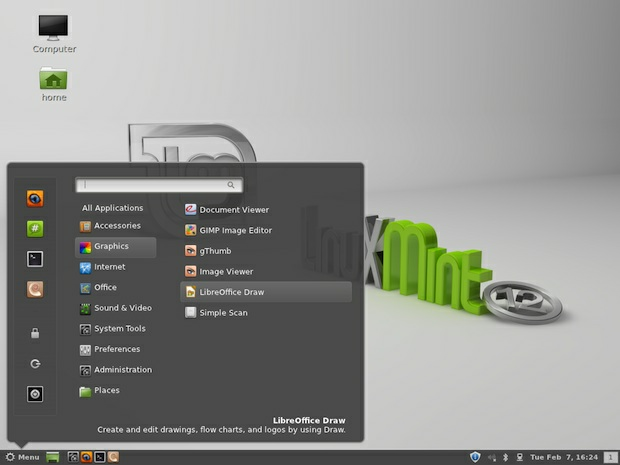620x465 pixels.
Task: Select the home folder desktop icon
Action: (x=53, y=84)
